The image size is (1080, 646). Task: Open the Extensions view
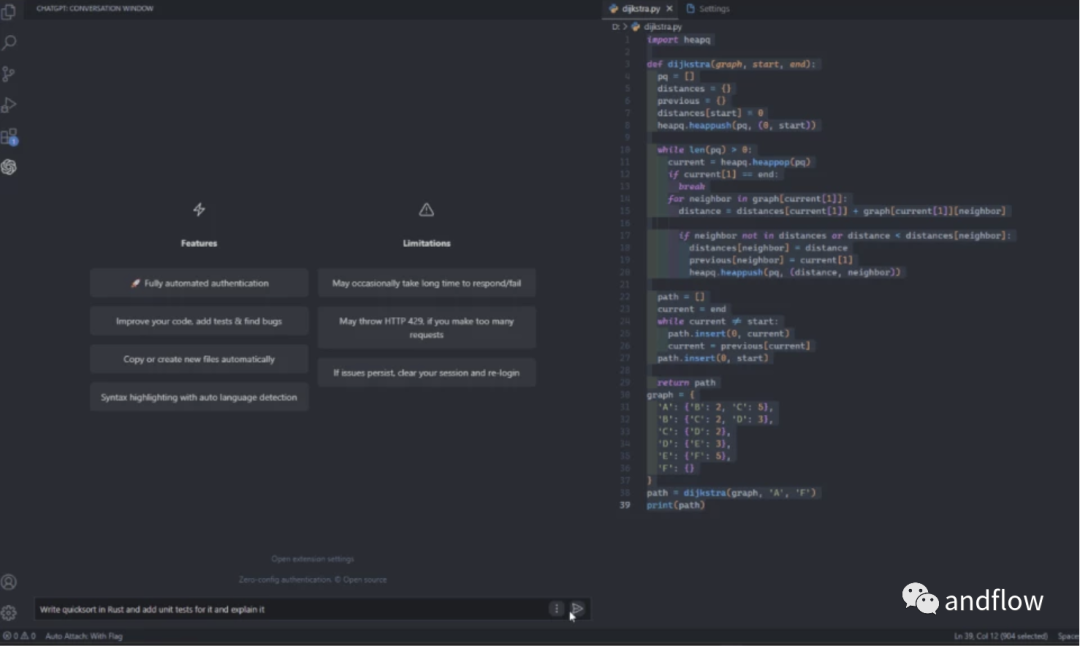pyautogui.click(x=9, y=136)
